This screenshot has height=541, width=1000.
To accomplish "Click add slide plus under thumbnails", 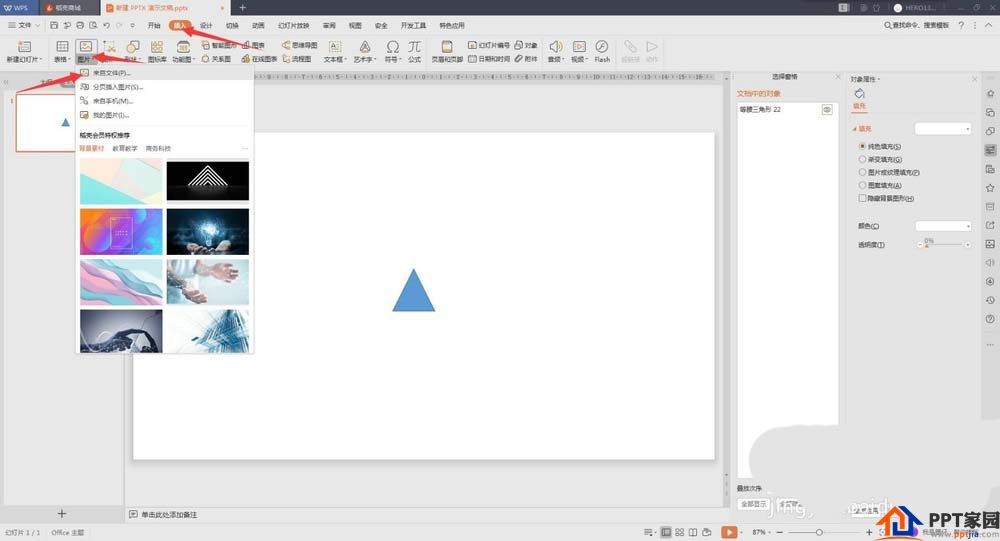I will 62,514.
